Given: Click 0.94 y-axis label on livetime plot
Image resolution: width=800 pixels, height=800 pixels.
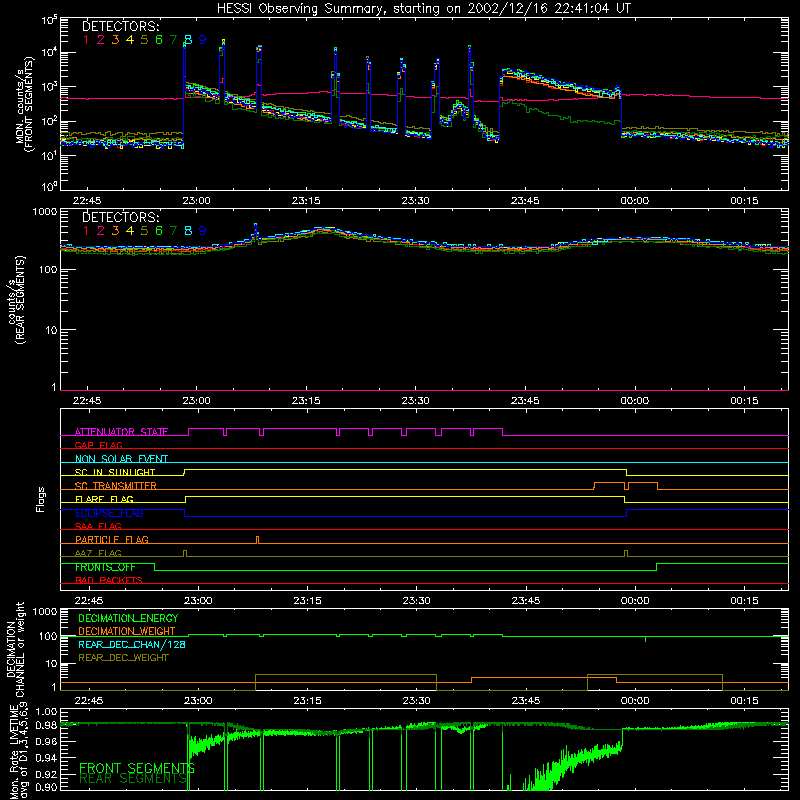Looking at the screenshot, I should pyautogui.click(x=46, y=758).
